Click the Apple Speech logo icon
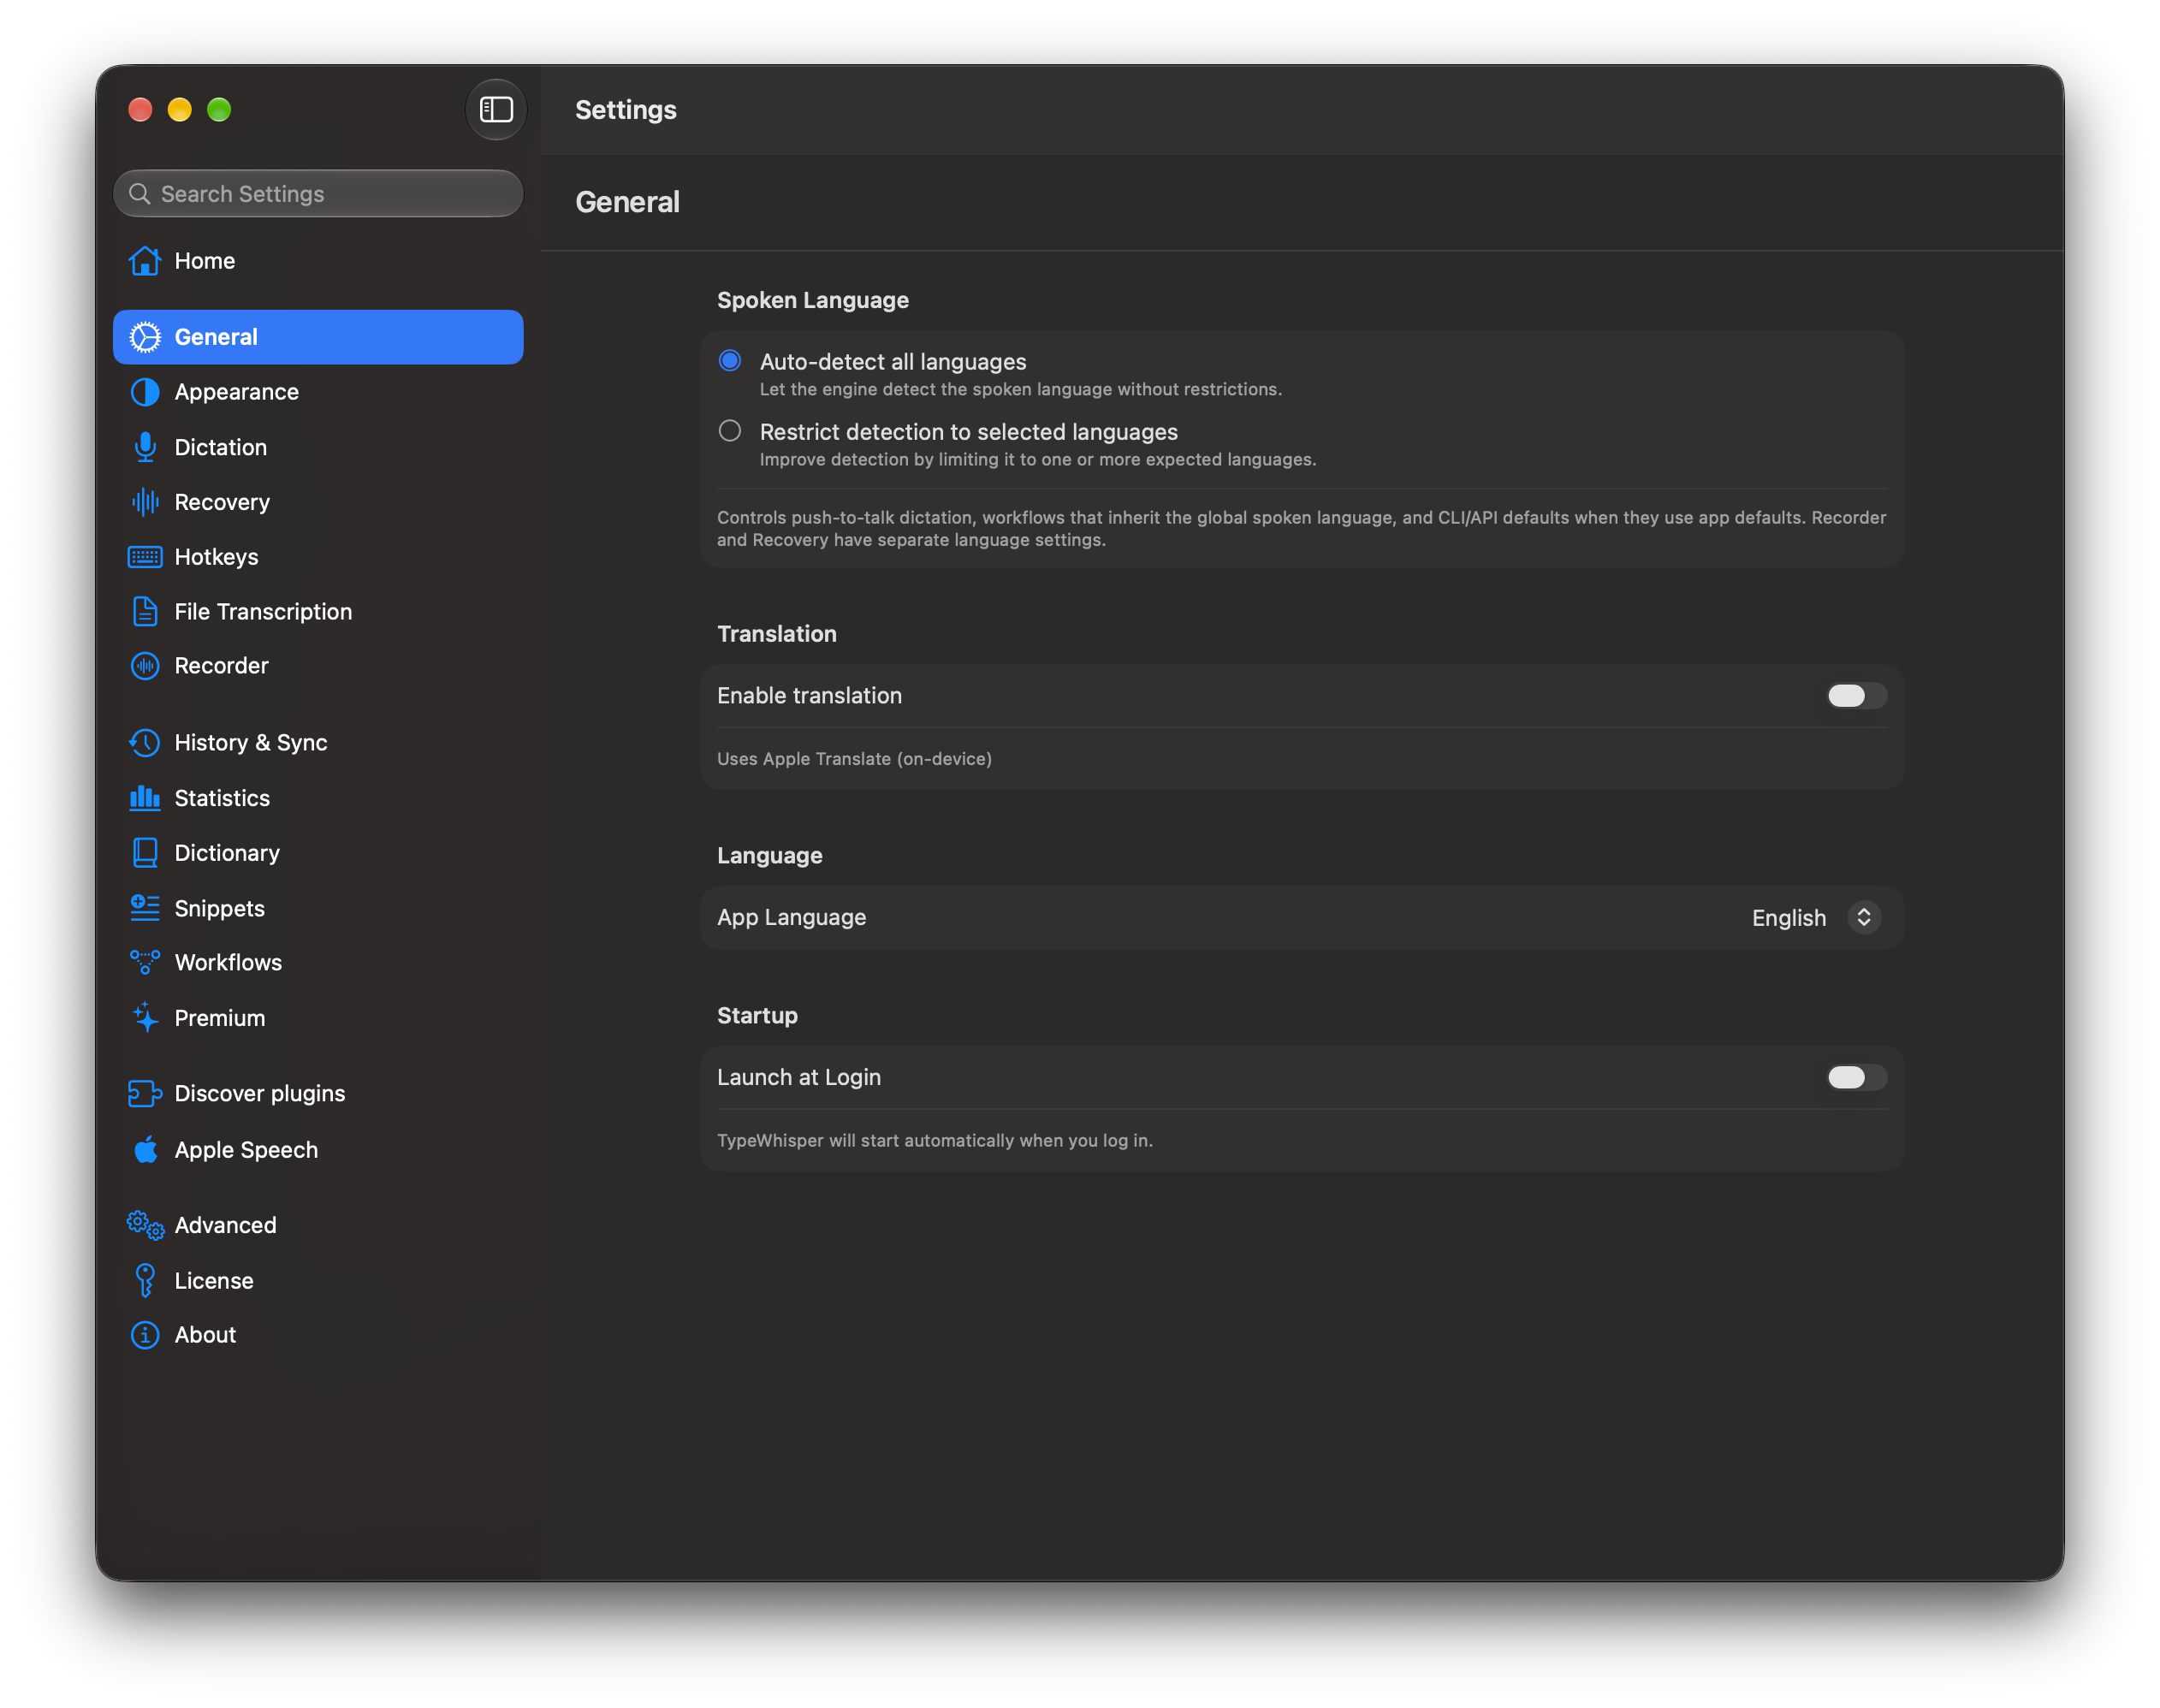Screen dimensions: 2160x1708 (145, 1150)
